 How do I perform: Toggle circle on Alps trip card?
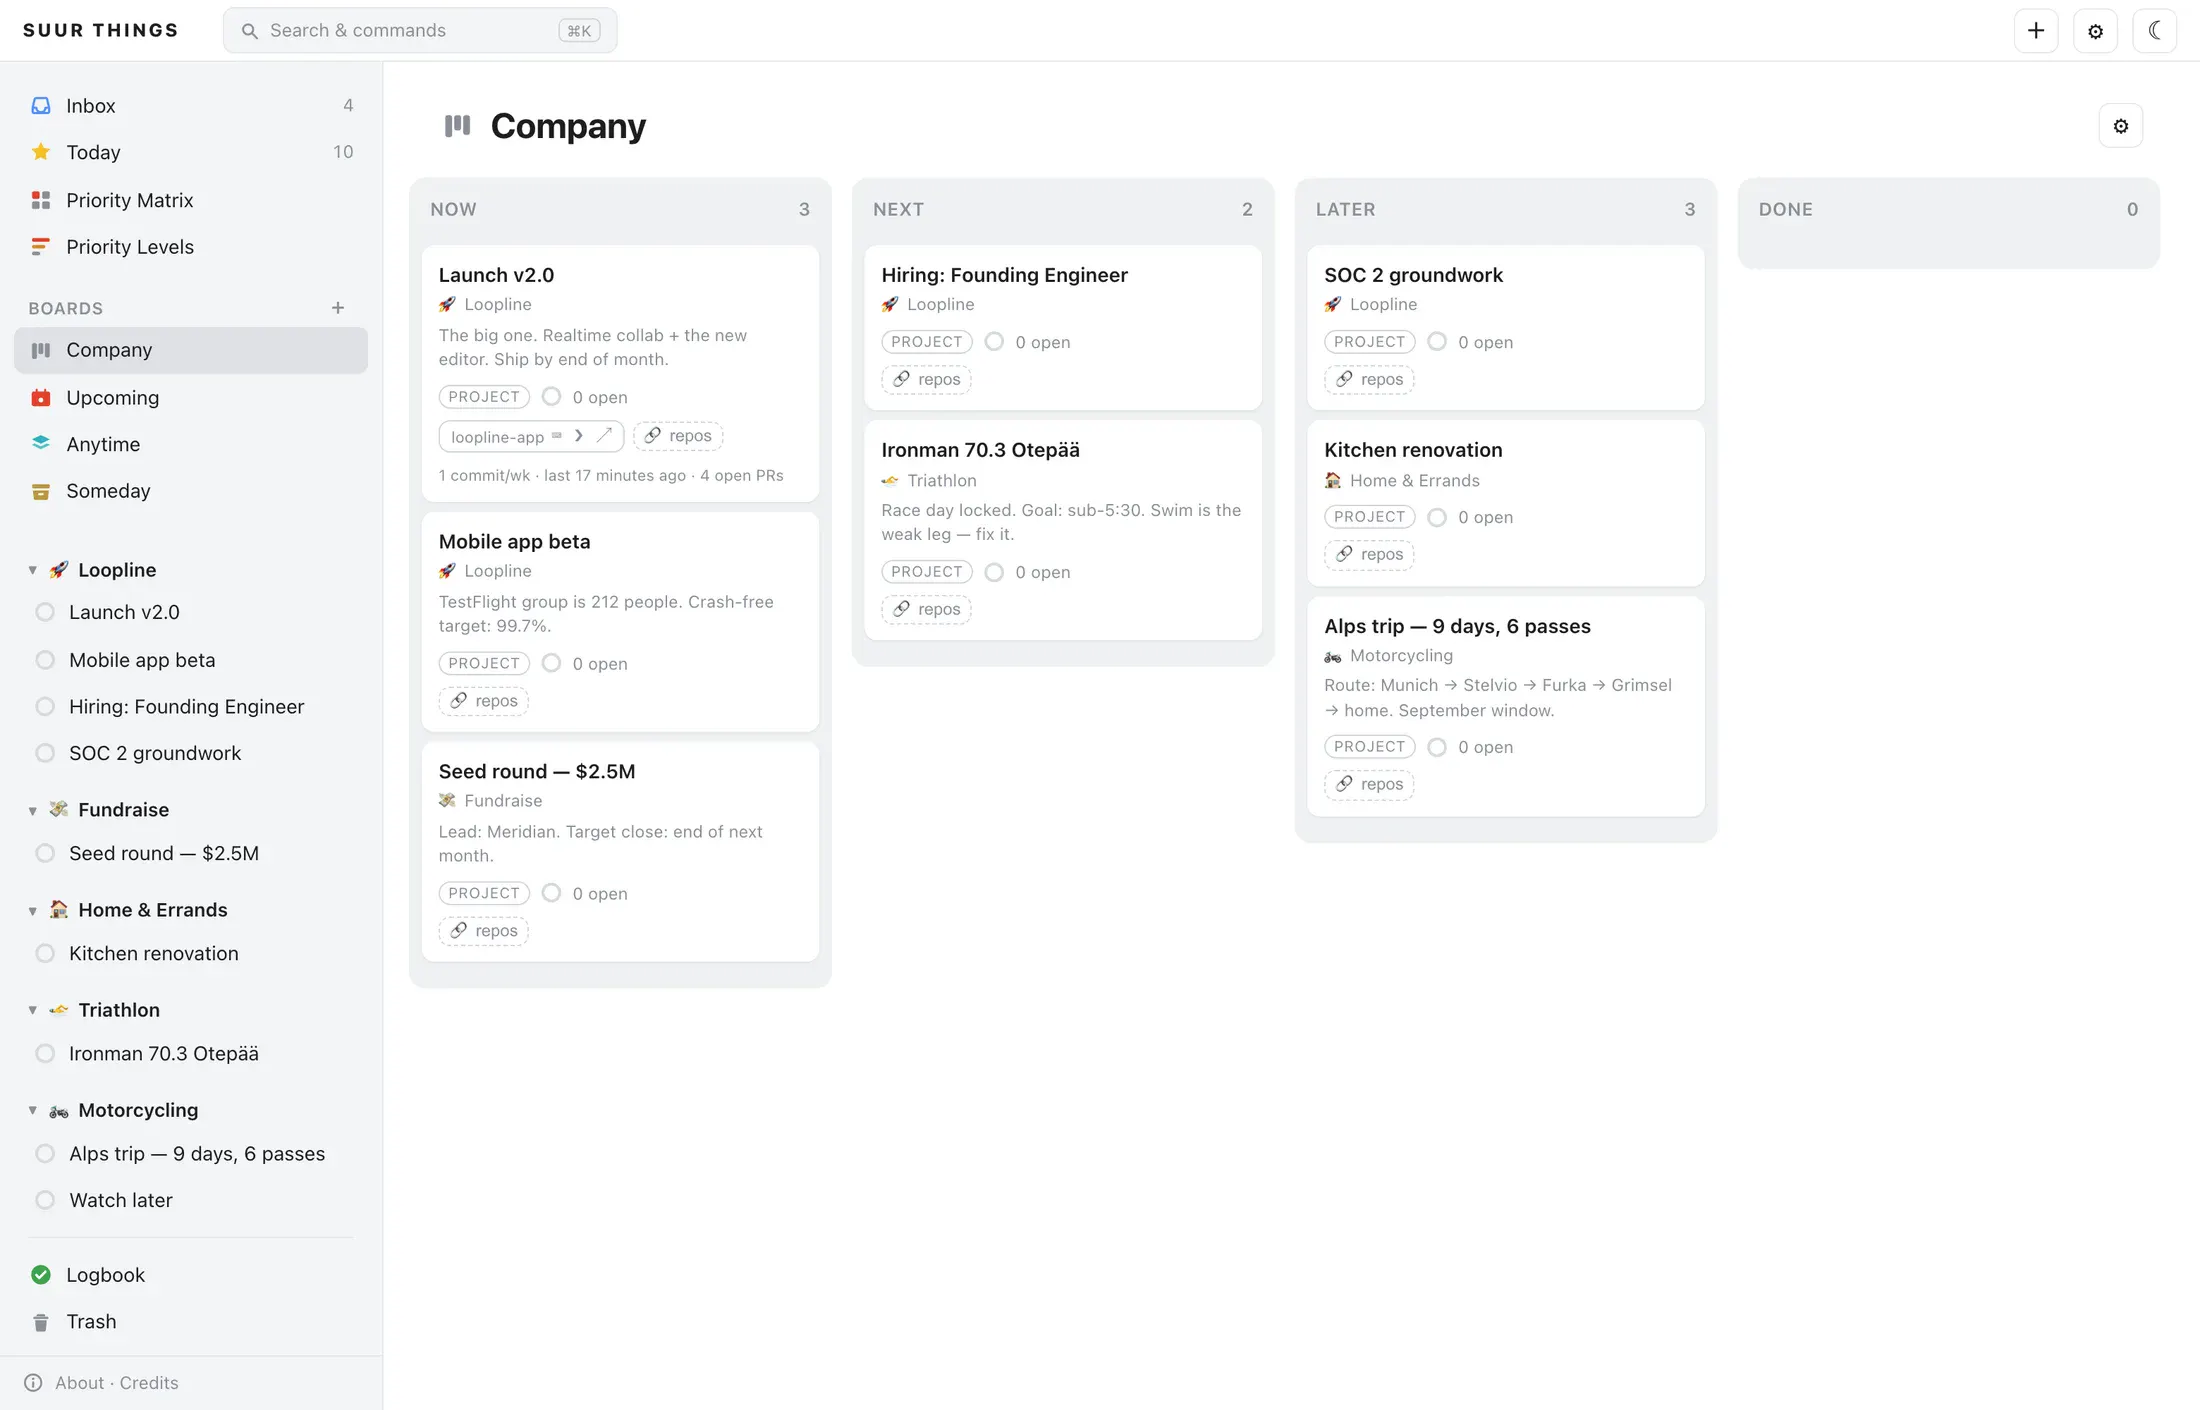[1437, 747]
